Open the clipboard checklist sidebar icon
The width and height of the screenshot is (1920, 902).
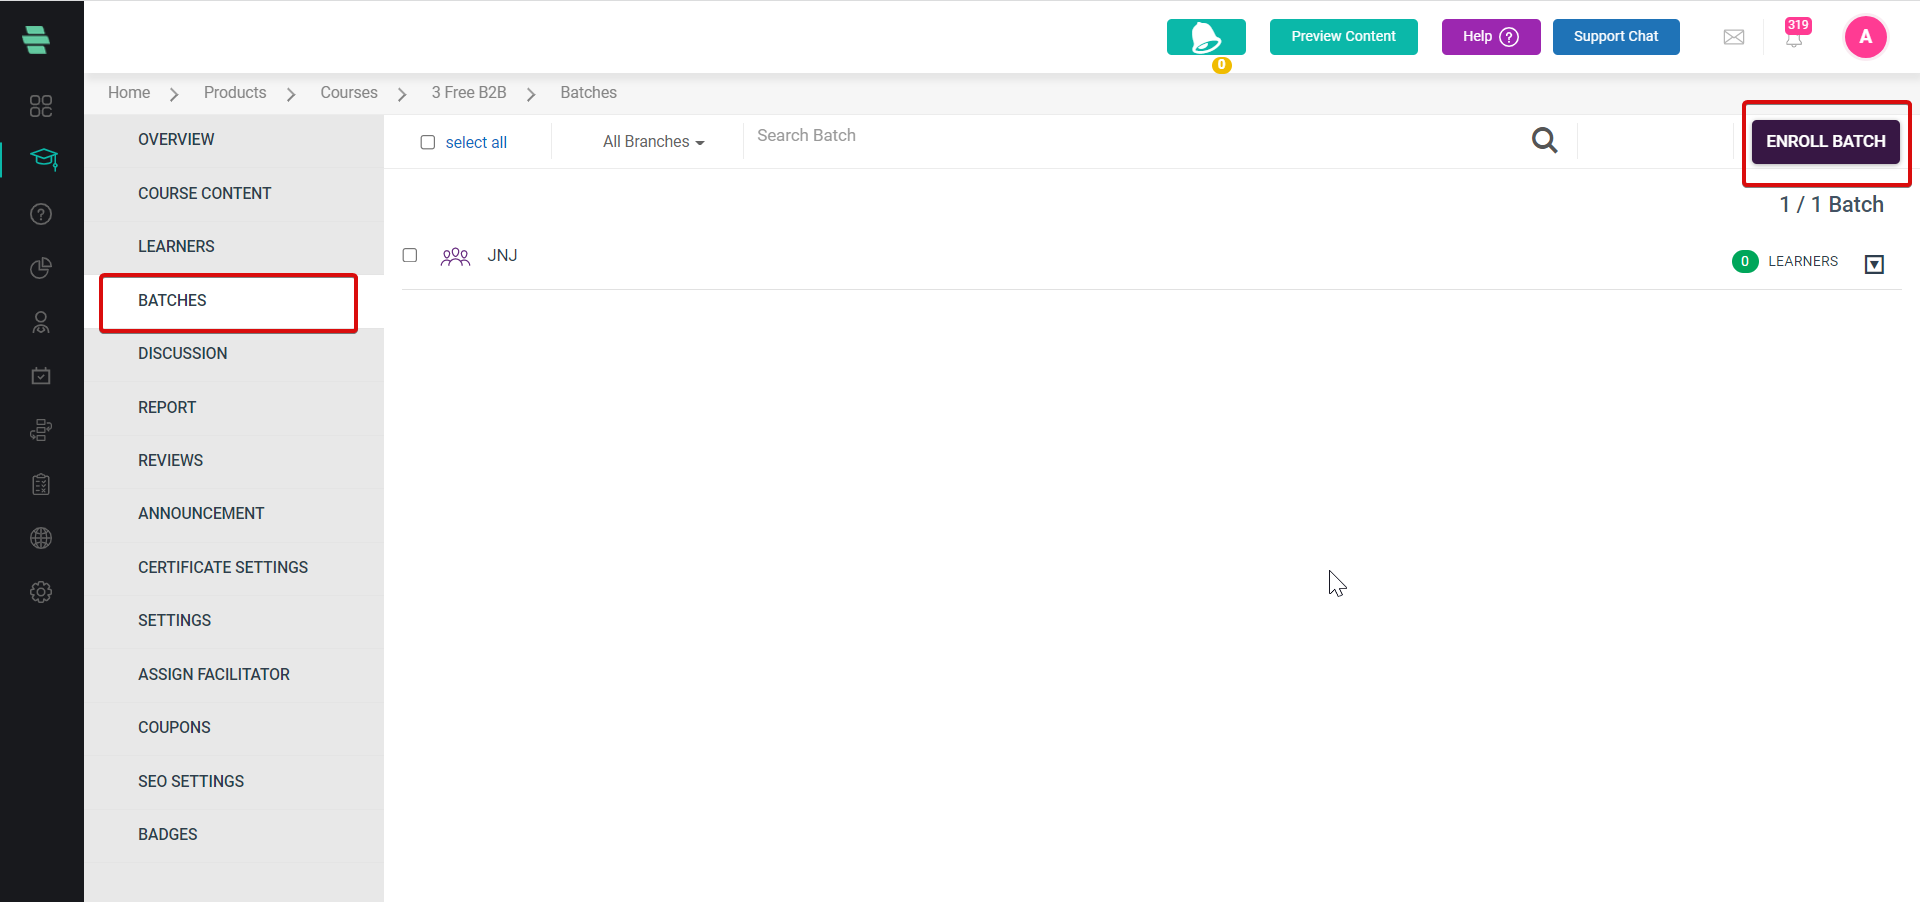click(41, 484)
